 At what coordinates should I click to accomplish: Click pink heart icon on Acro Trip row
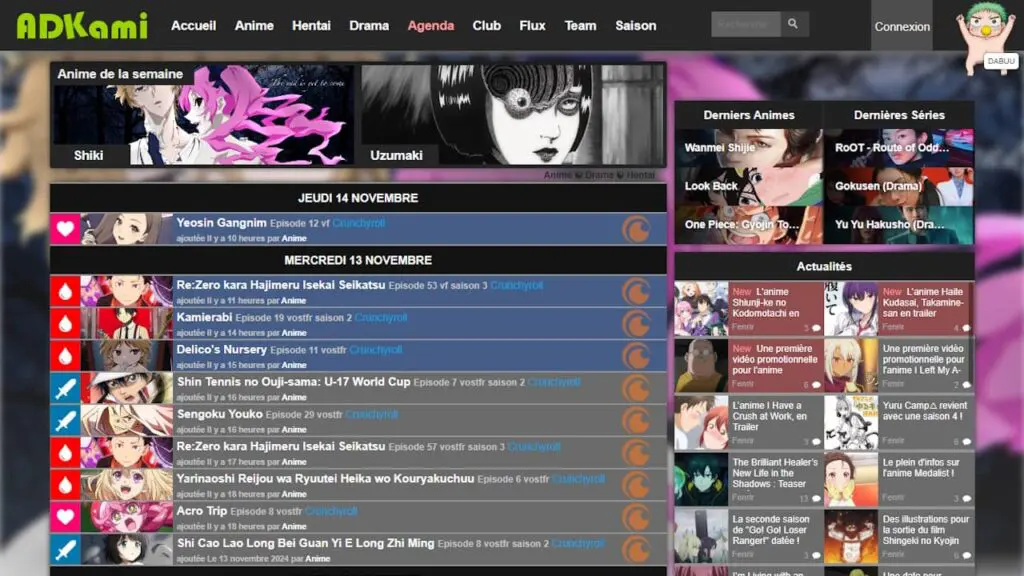65,517
